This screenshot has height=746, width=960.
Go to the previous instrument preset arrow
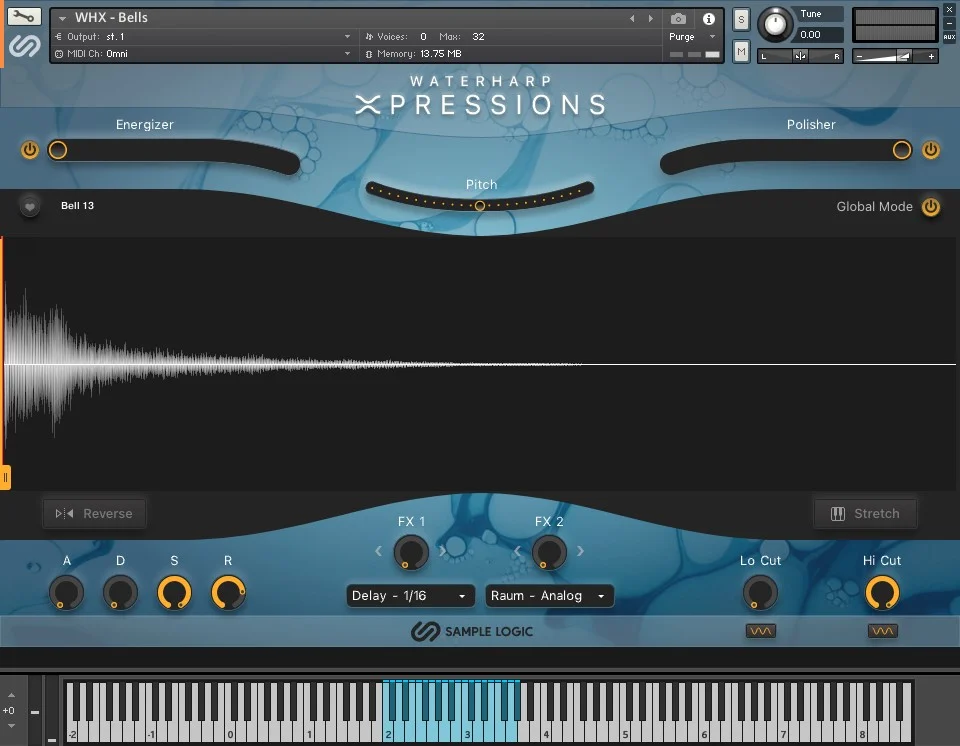pyautogui.click(x=632, y=18)
